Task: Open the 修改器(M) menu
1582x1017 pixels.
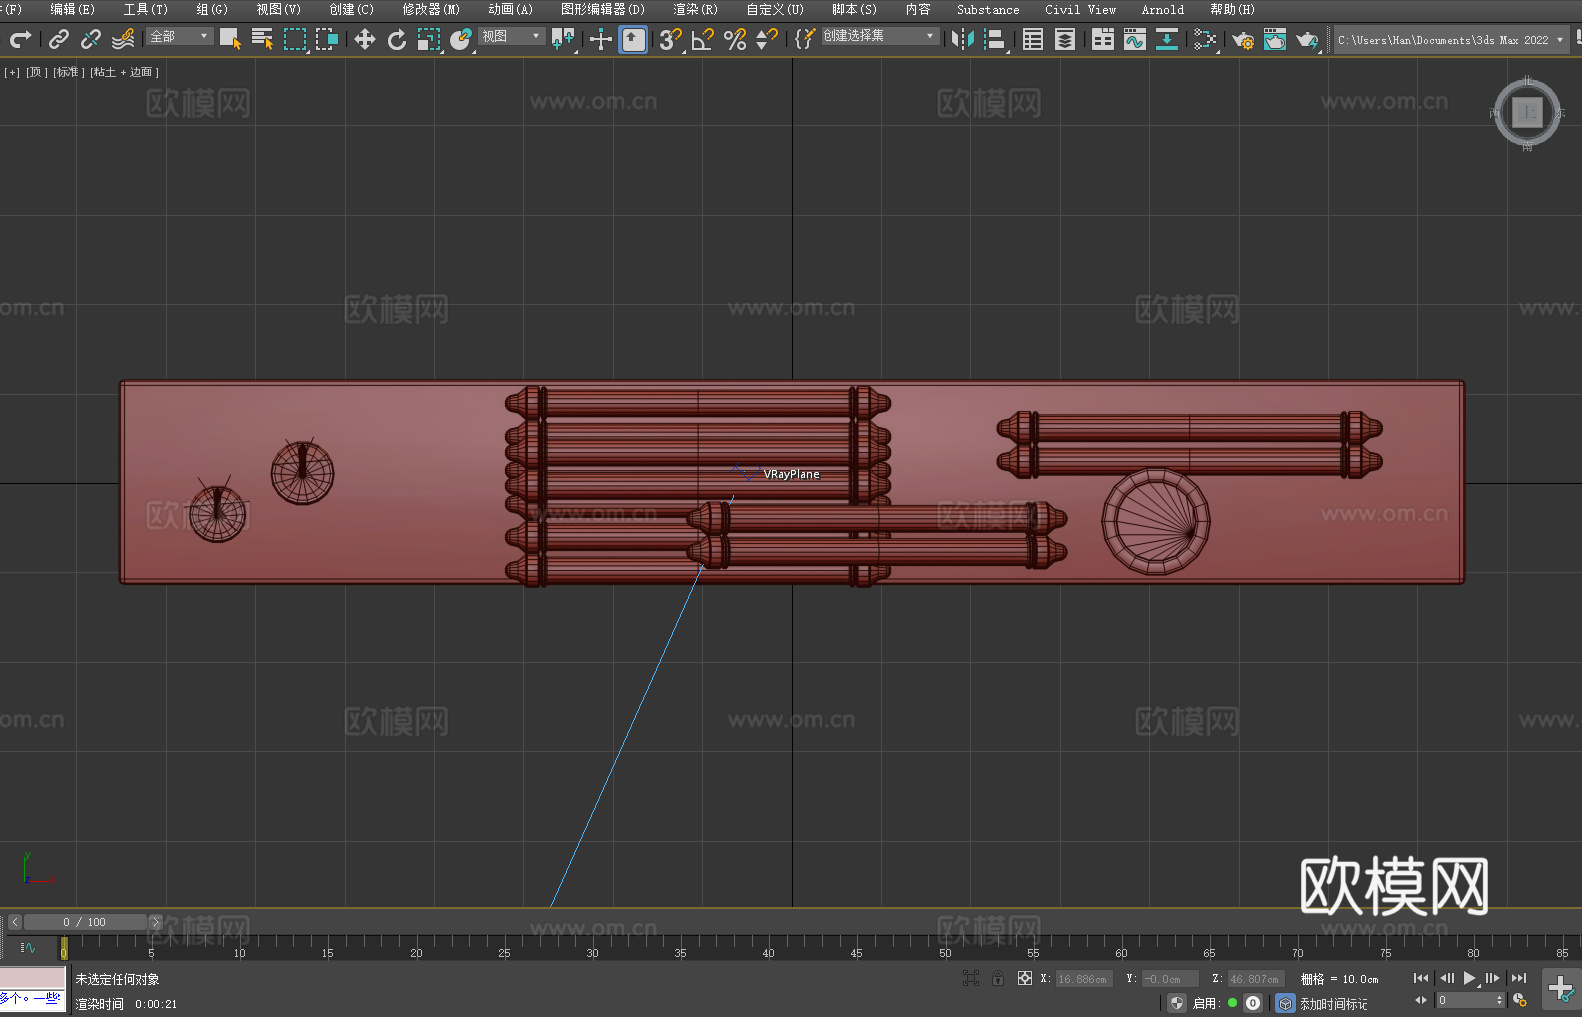Action: [431, 9]
